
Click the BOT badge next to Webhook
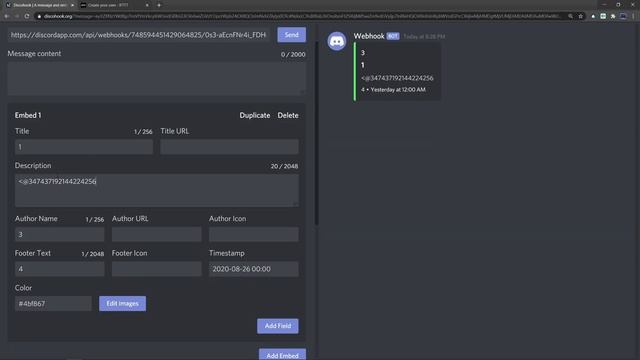[x=393, y=36]
